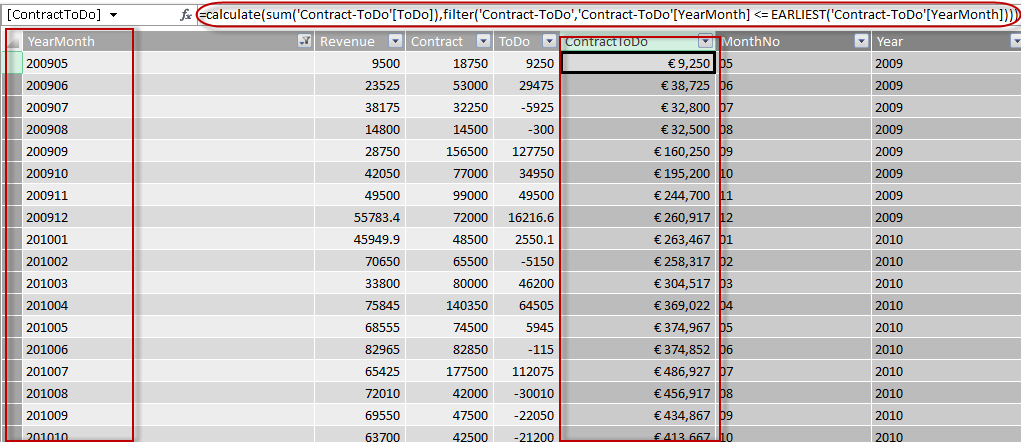This screenshot has height=442, width=1021.
Task: Click the select-all corner of the table
Action: click(x=11, y=41)
